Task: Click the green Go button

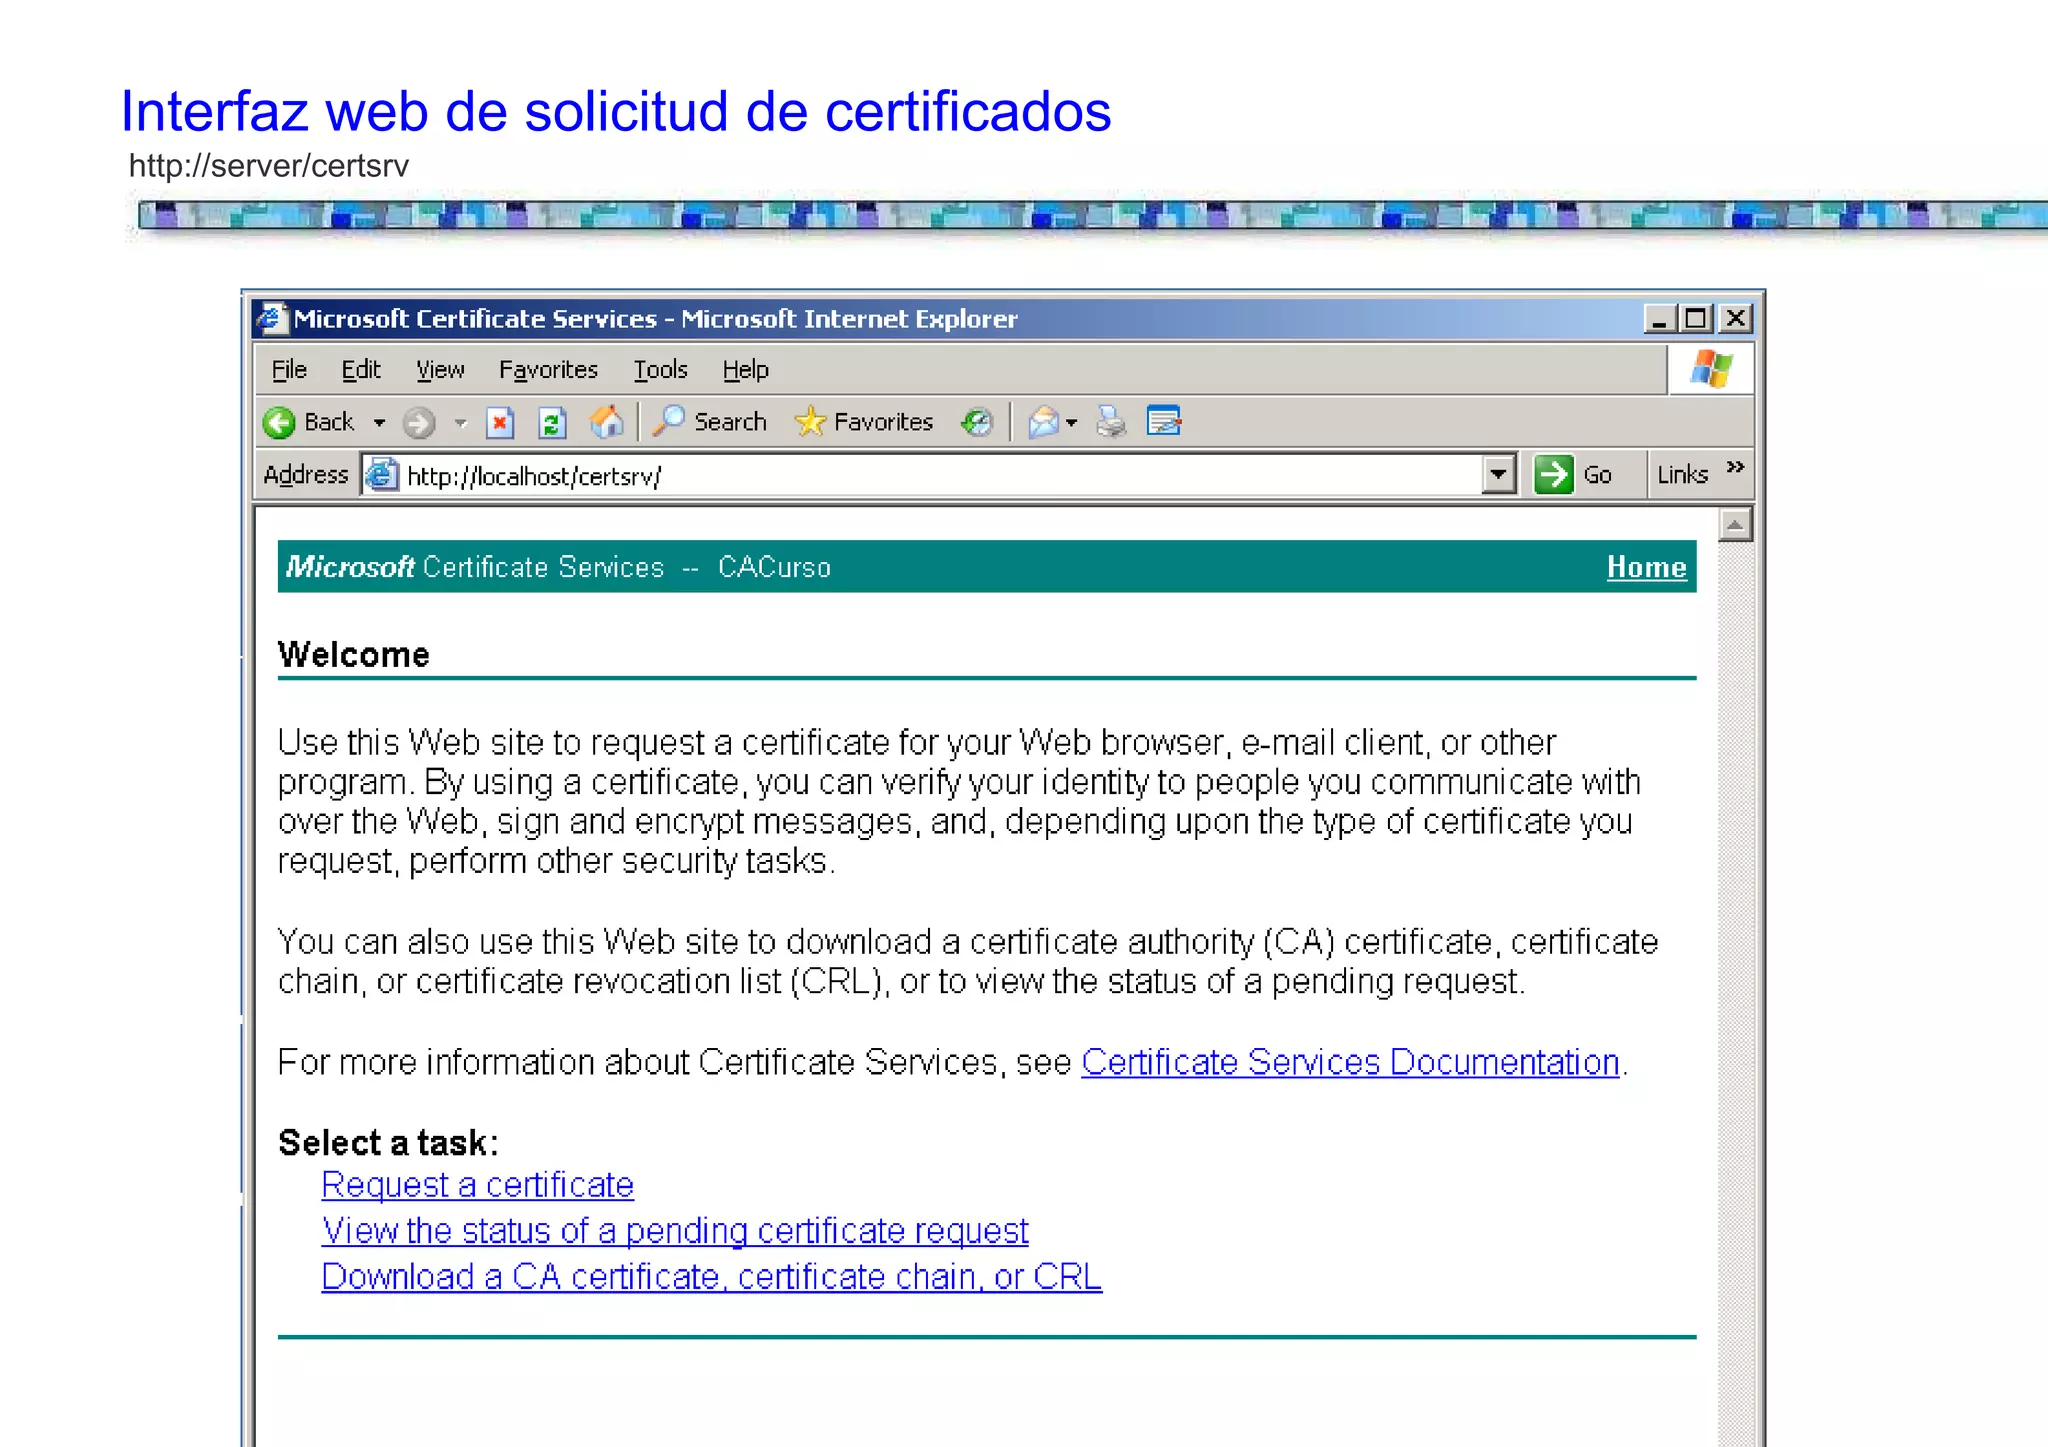Action: 1575,474
